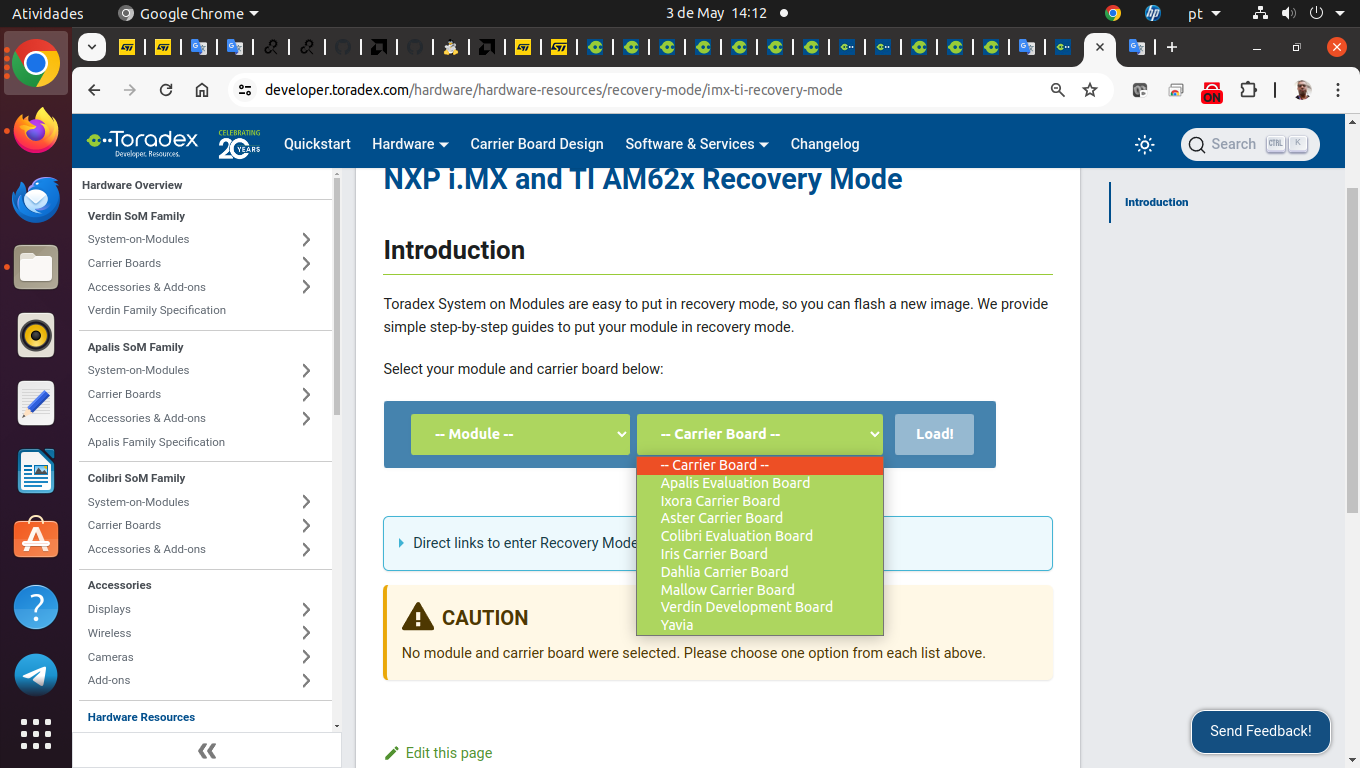
Task: Choose Dahlia Carrier Board from the list
Action: [760, 572]
